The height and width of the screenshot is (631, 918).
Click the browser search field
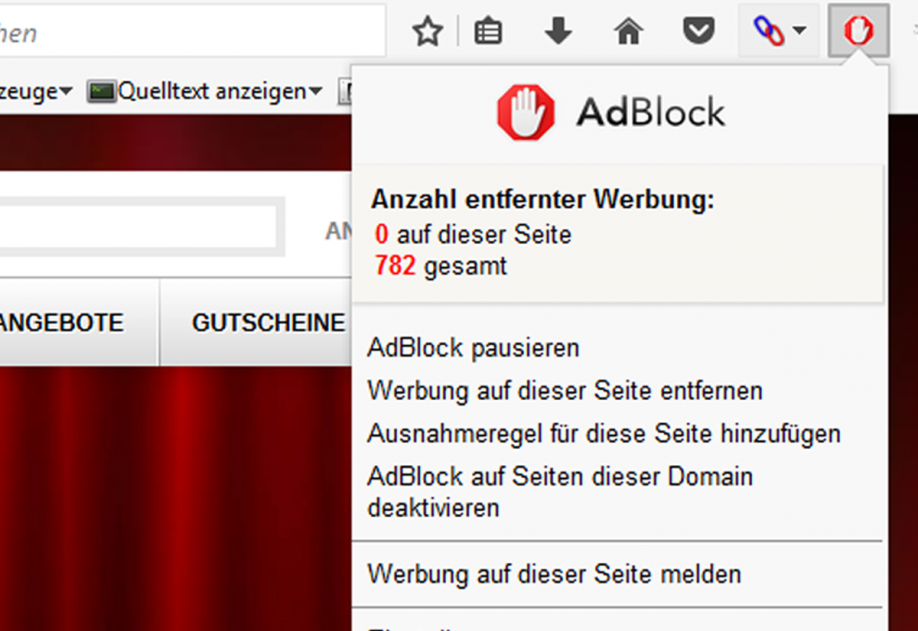pos(190,32)
